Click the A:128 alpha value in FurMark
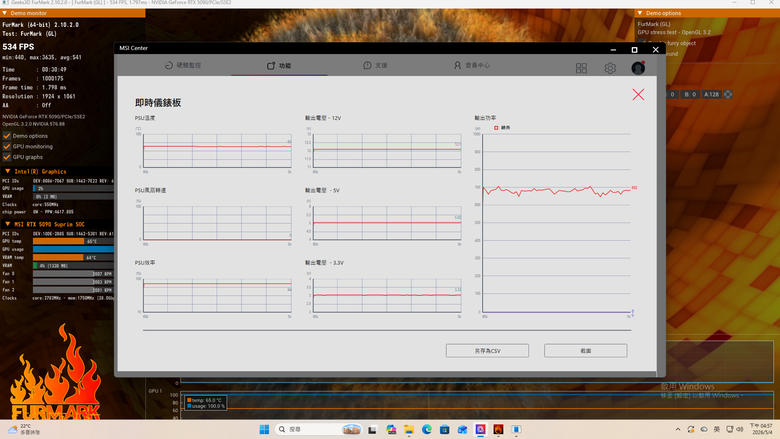This screenshot has width=780, height=439. coord(711,94)
